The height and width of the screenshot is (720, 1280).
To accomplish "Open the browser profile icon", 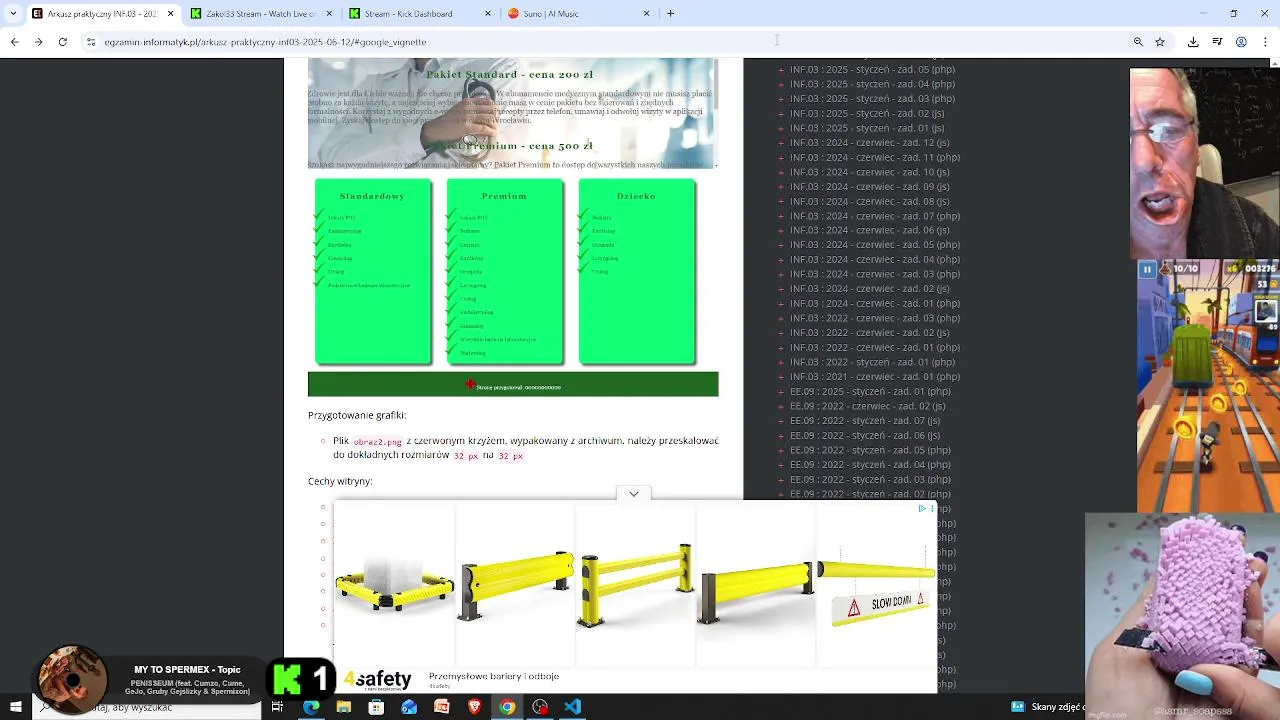I will click(x=1241, y=42).
